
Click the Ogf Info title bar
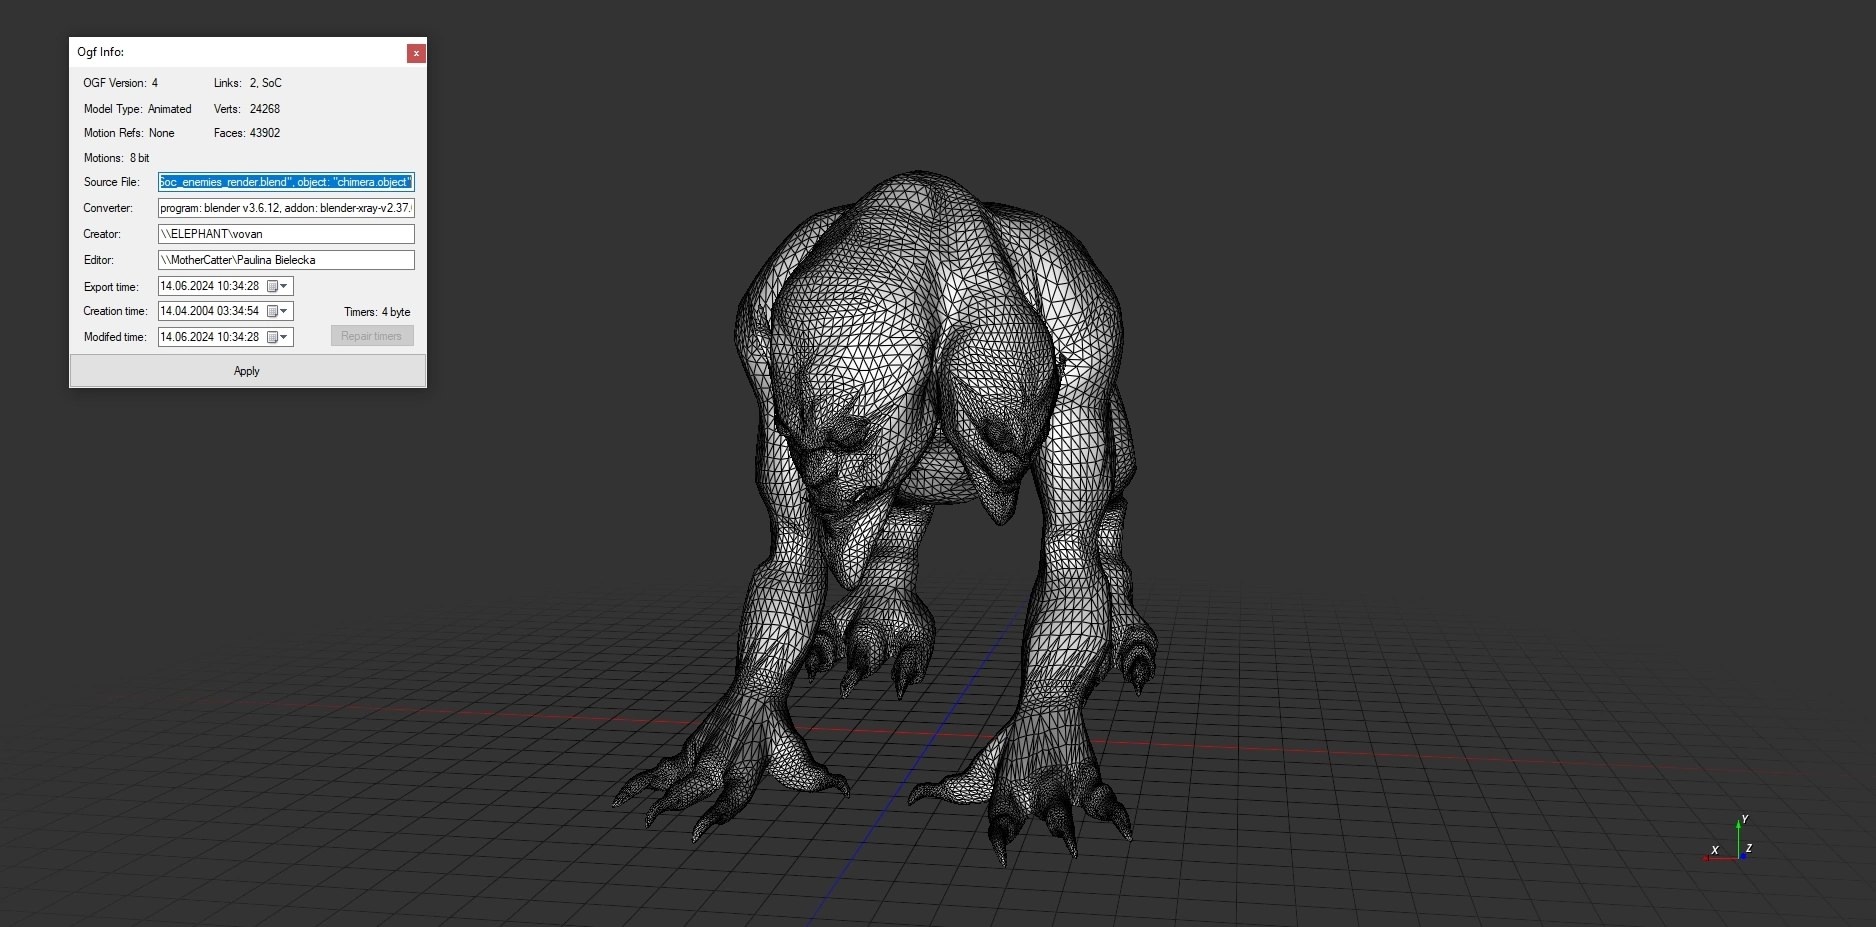click(238, 52)
